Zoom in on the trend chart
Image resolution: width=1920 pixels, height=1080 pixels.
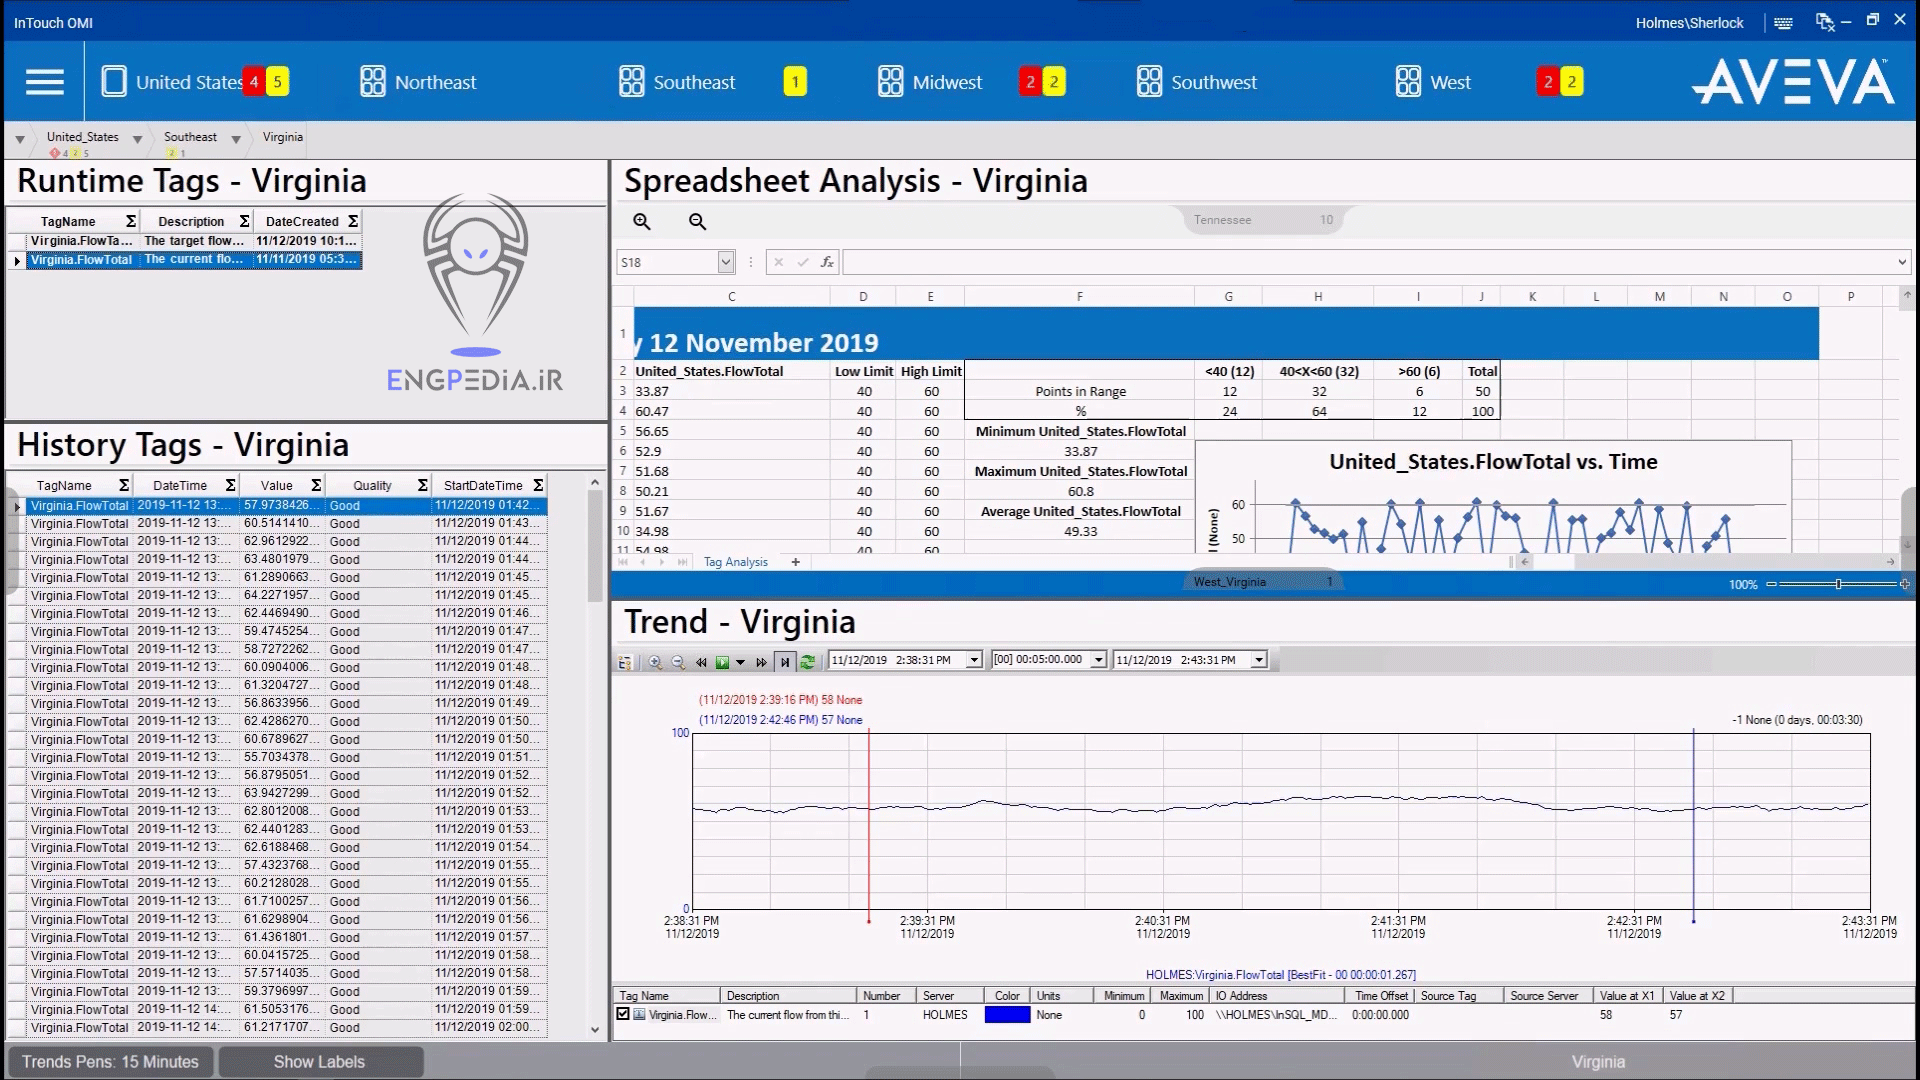coord(655,662)
